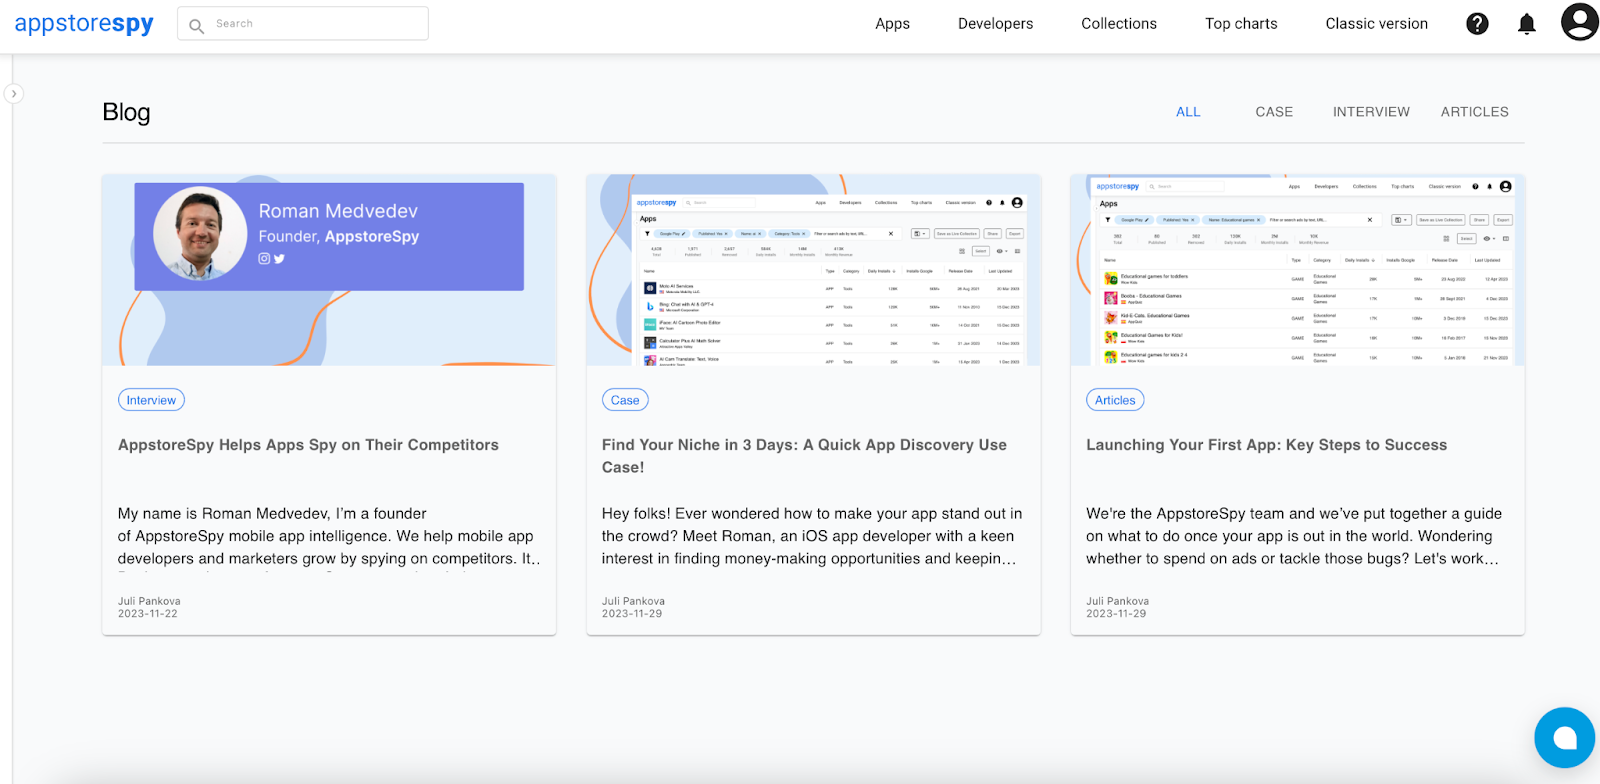
Task: Click the 'Roman Medvedev' name in banner
Action: click(x=338, y=211)
